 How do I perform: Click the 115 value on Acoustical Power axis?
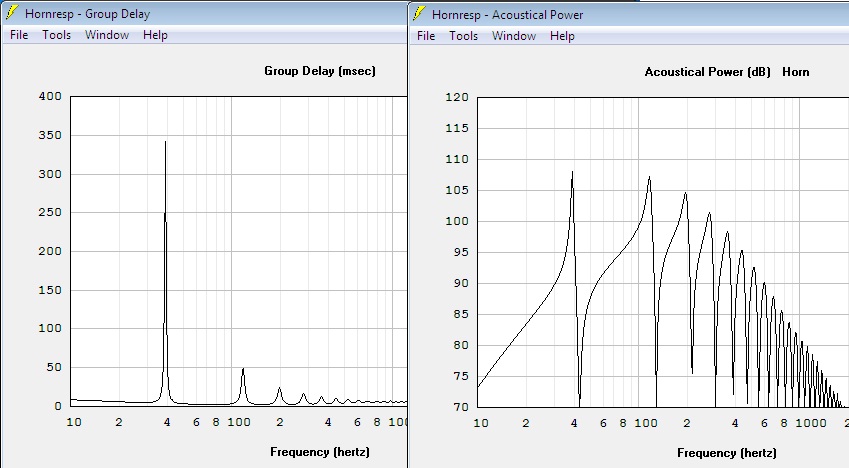457,128
